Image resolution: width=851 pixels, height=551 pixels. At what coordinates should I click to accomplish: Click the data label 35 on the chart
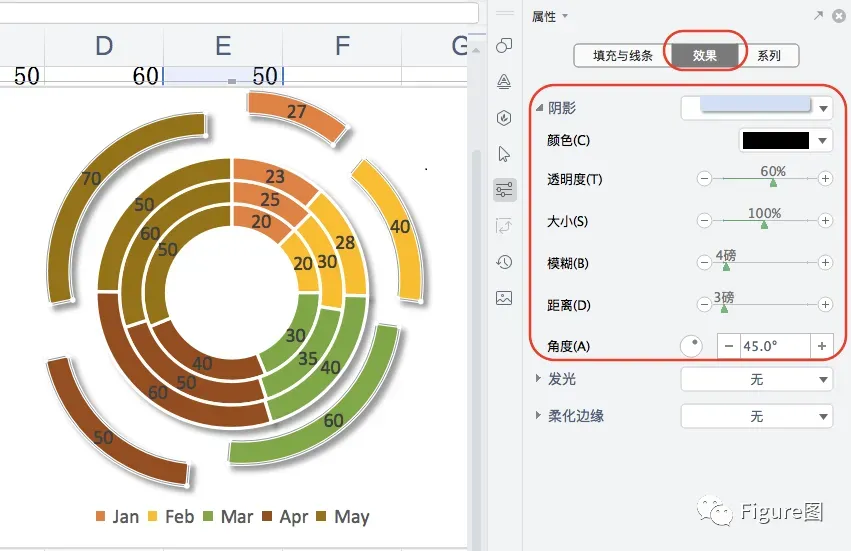click(308, 358)
